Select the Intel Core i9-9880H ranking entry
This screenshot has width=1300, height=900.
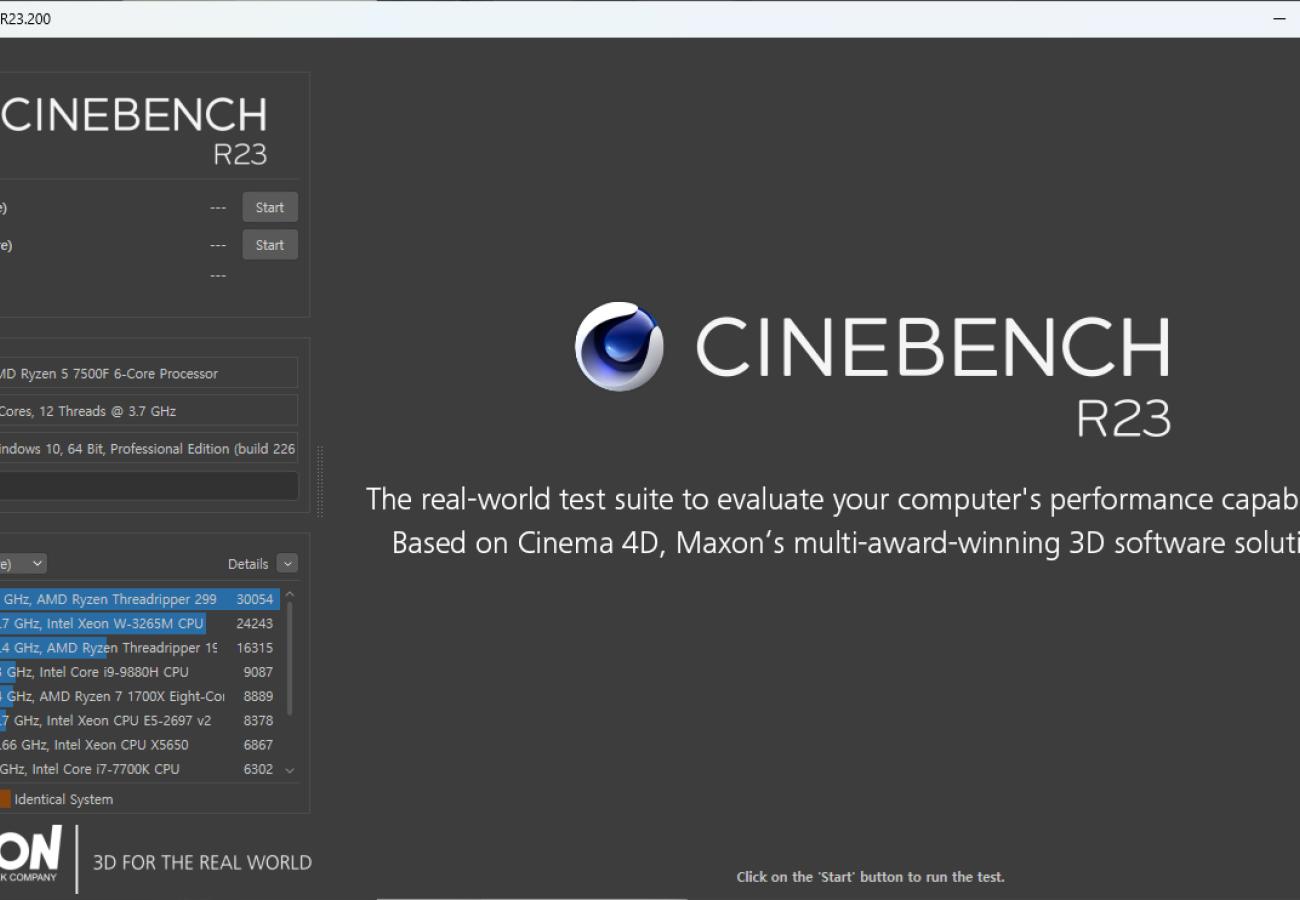(x=140, y=672)
